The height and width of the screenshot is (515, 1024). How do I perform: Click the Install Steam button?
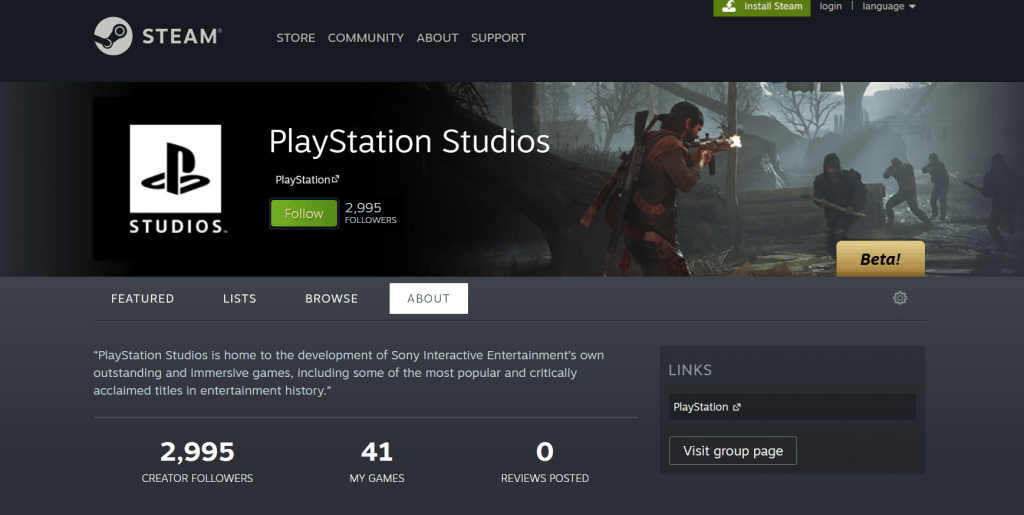click(761, 7)
